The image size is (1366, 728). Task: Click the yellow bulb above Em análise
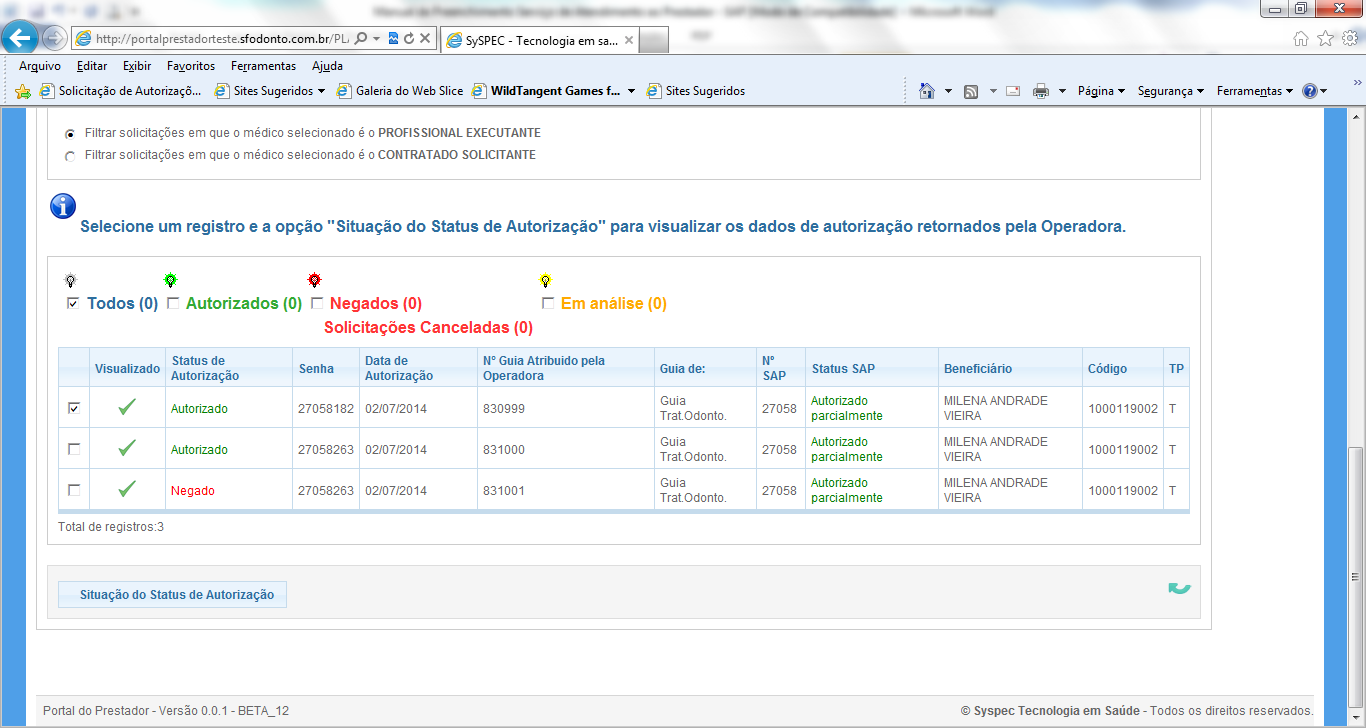coord(545,281)
